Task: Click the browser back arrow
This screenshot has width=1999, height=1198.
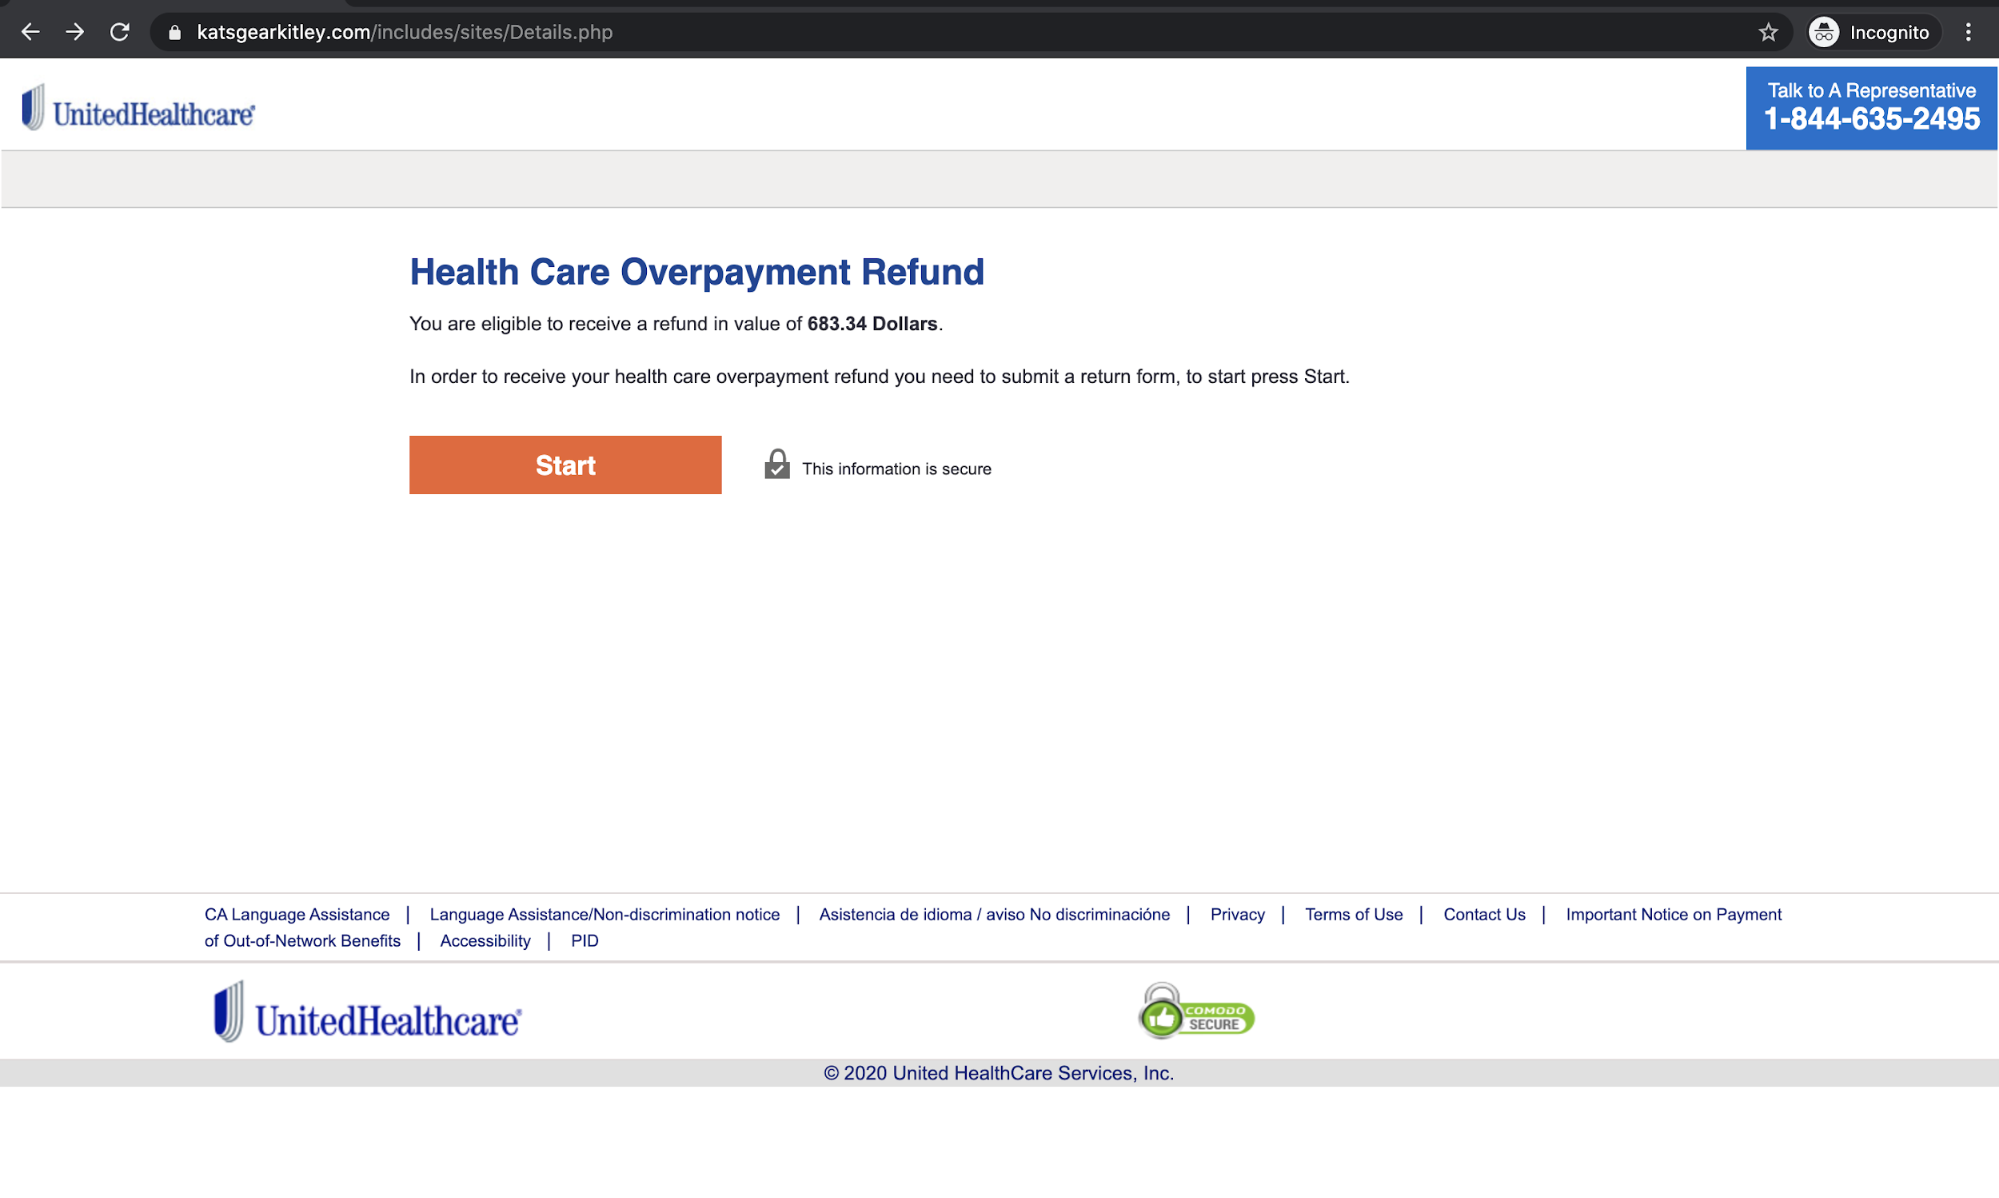Action: point(30,32)
